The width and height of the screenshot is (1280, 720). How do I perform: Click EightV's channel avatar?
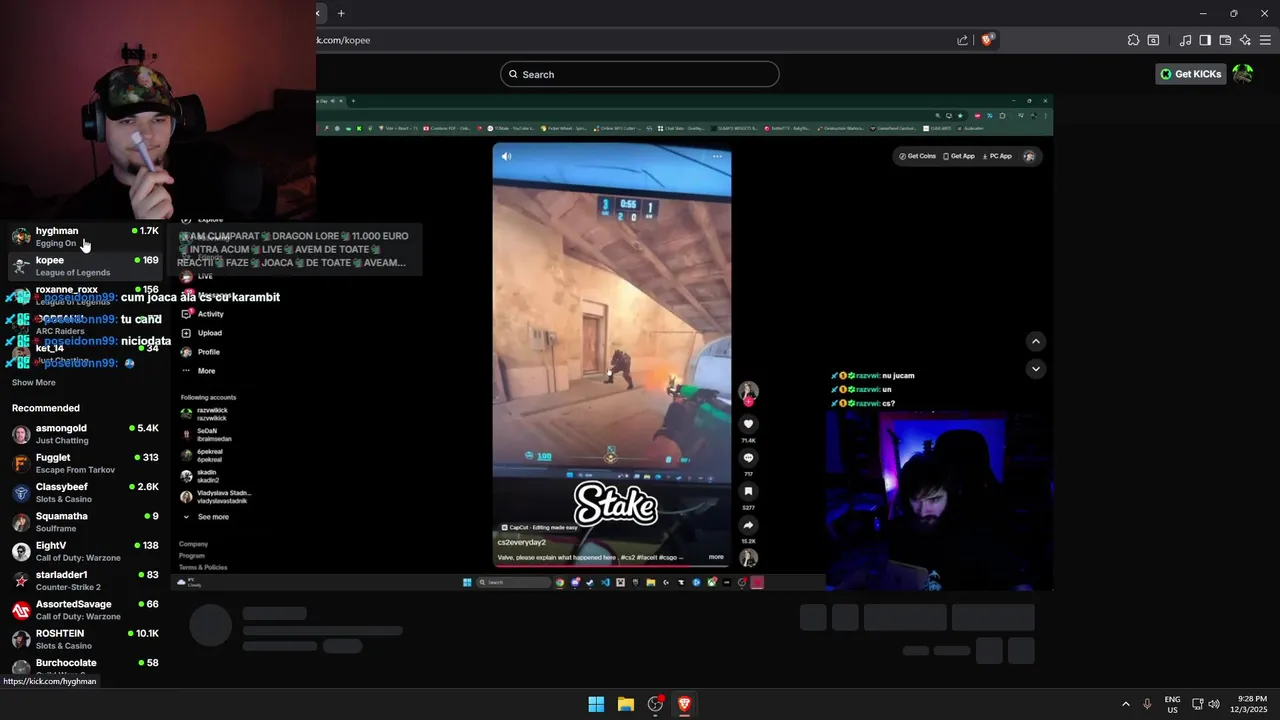point(21,551)
